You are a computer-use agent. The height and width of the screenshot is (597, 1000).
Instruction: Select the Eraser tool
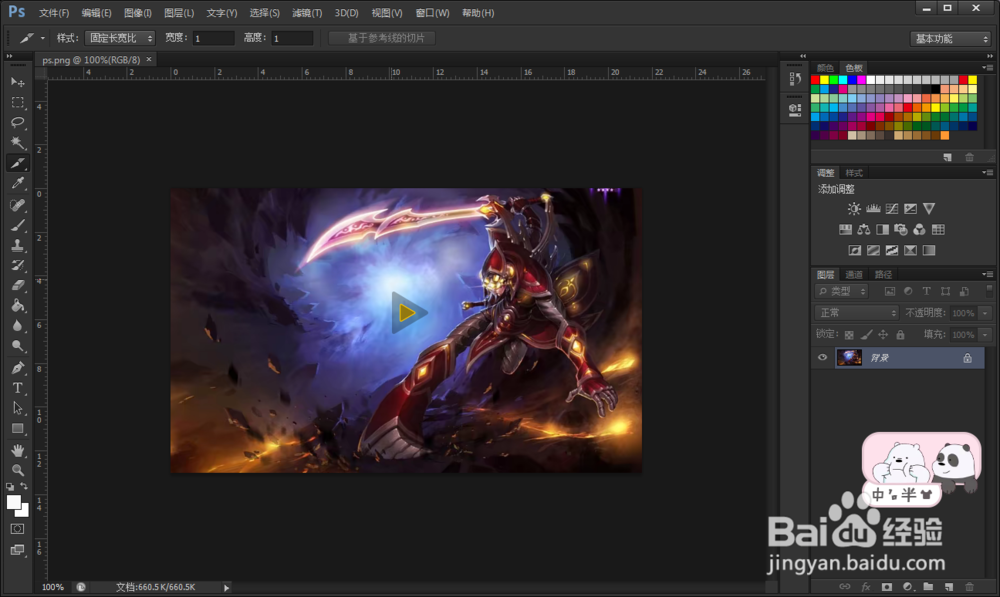click(17, 285)
